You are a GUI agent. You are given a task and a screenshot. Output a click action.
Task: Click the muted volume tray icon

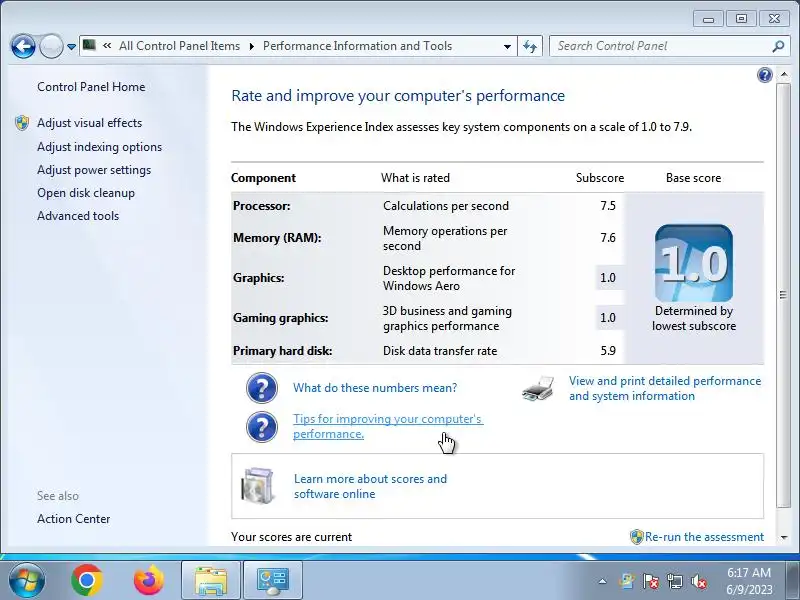[698, 581]
